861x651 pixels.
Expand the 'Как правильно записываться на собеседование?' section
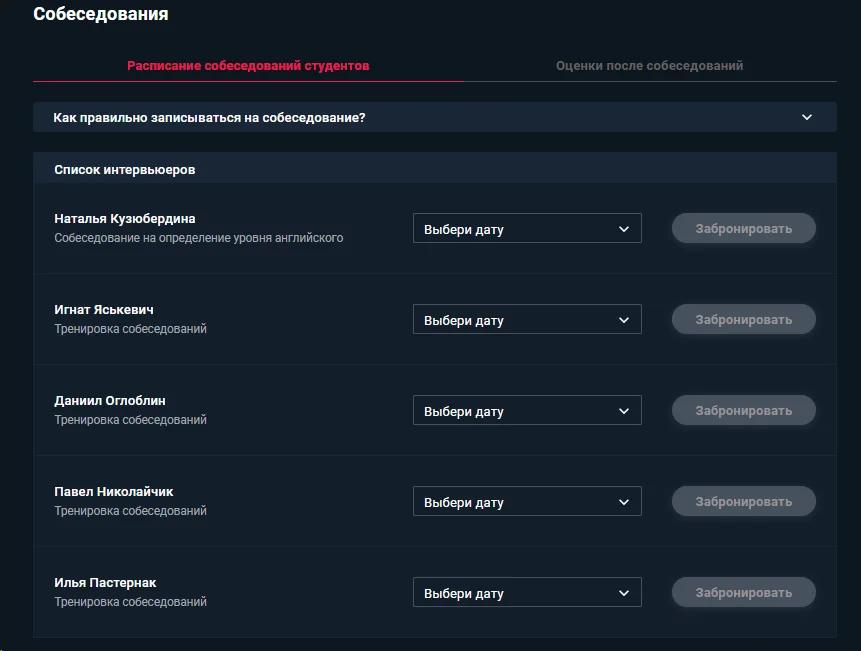(434, 117)
